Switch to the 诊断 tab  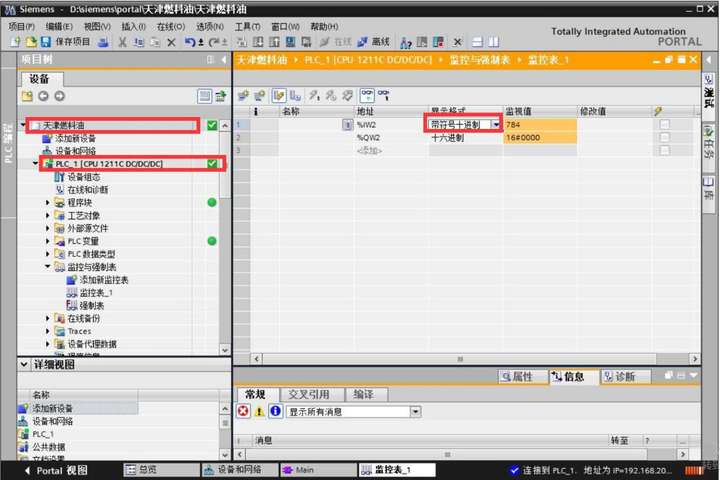click(625, 377)
